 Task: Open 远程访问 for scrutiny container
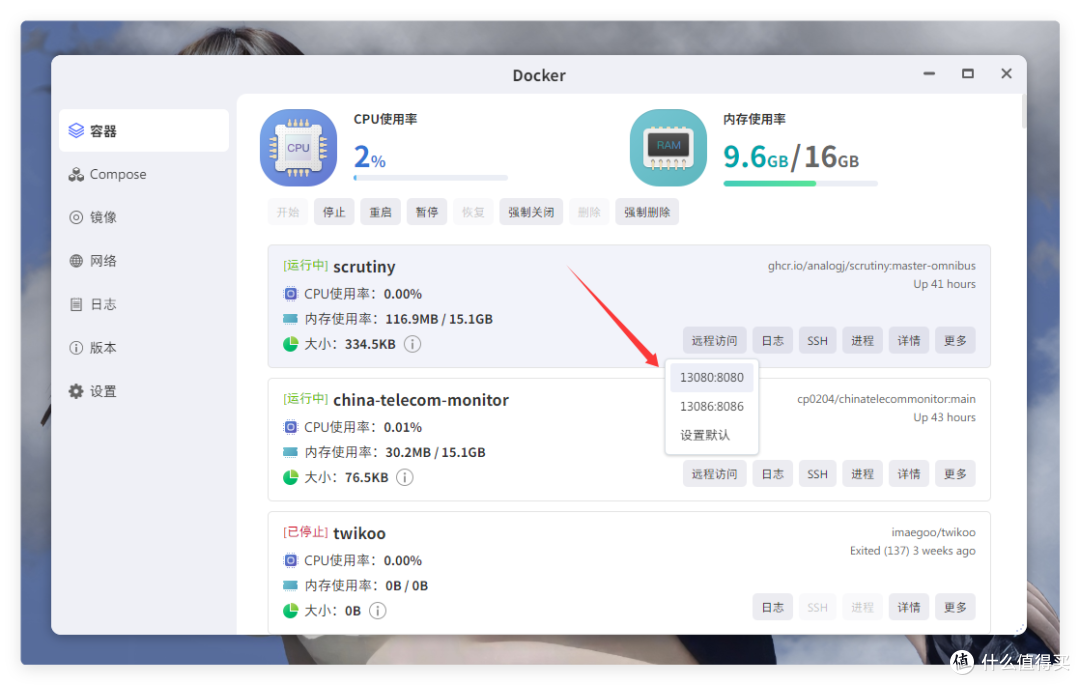point(714,341)
